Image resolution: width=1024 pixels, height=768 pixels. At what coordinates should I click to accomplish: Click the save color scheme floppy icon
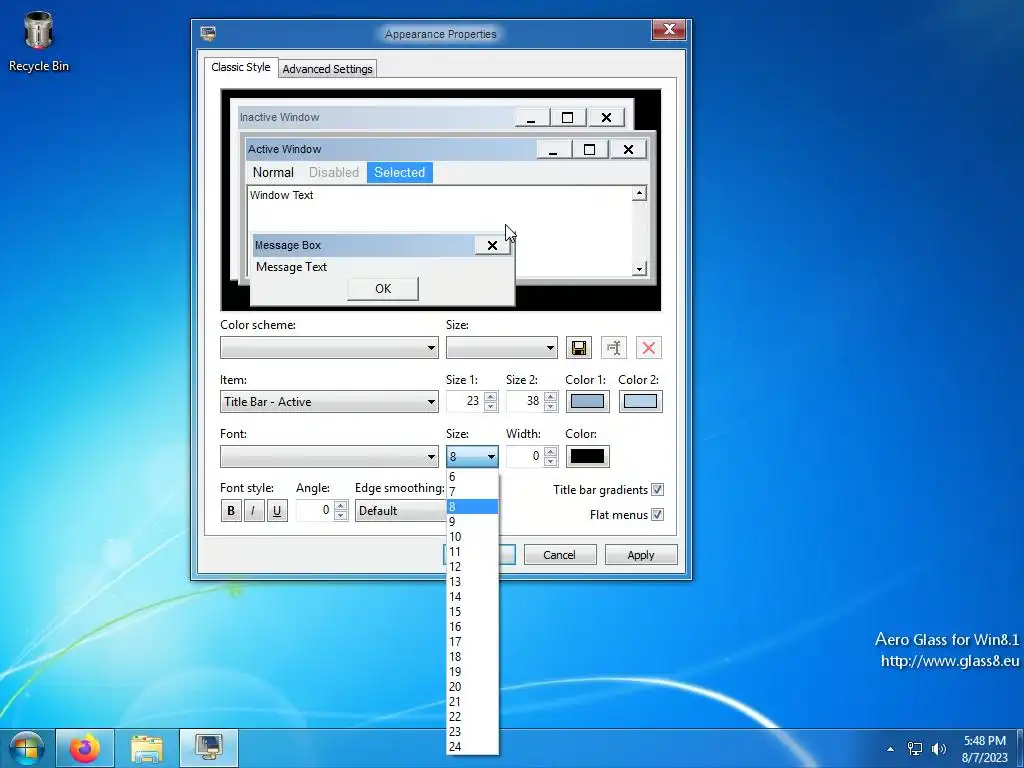tap(579, 347)
